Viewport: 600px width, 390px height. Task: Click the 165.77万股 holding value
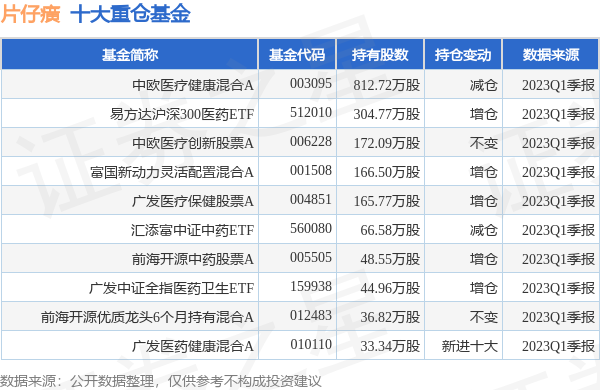coord(386,201)
